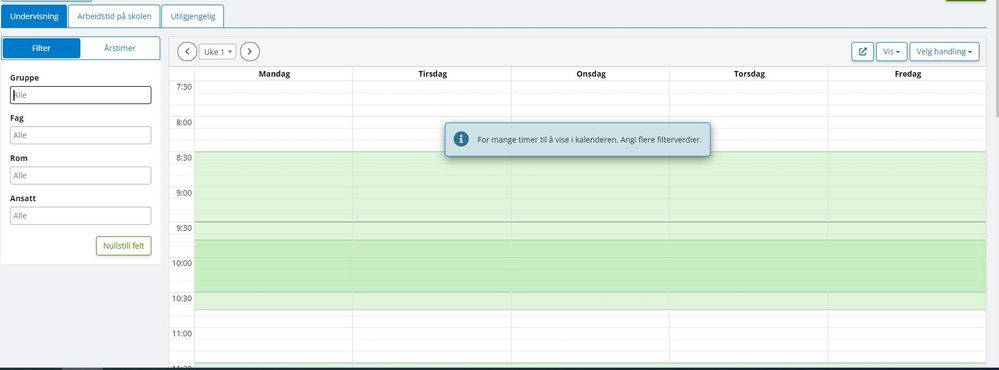999x370 pixels.
Task: Select the Årstimer panel tab
Action: point(120,48)
